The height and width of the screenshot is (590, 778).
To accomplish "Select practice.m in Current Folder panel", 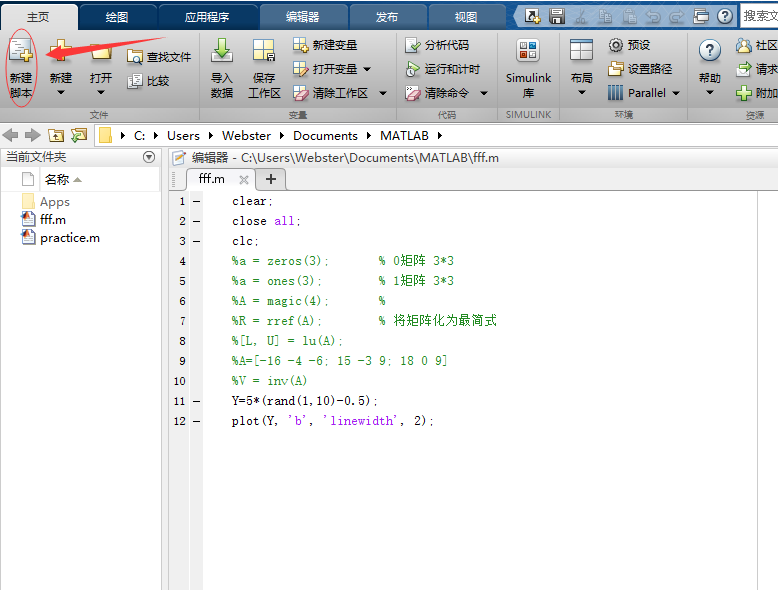I will pos(69,238).
